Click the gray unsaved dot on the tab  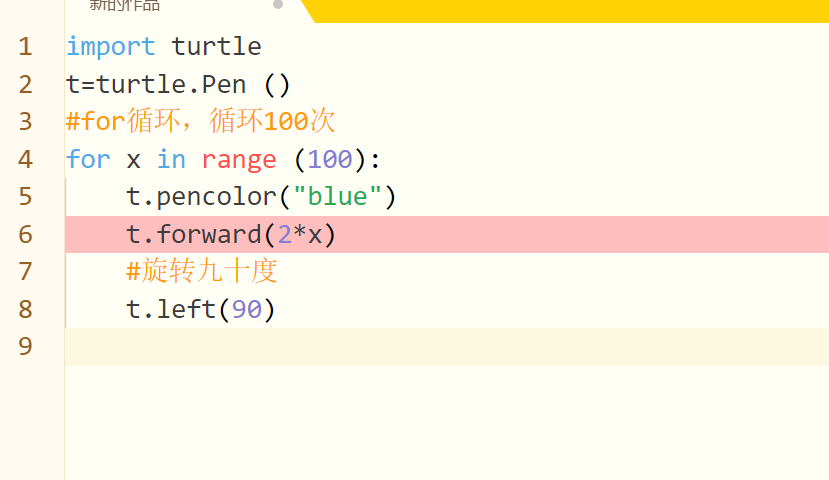[x=278, y=5]
